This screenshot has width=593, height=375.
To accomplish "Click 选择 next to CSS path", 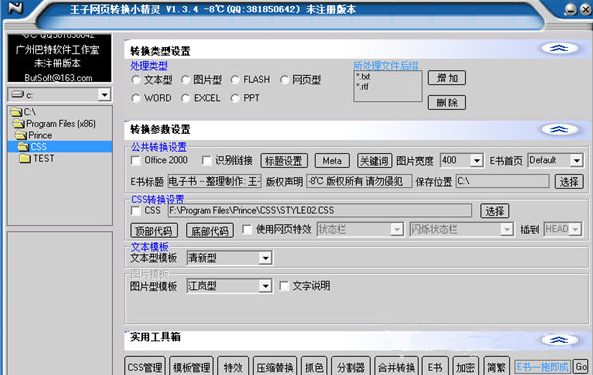I will [x=495, y=211].
